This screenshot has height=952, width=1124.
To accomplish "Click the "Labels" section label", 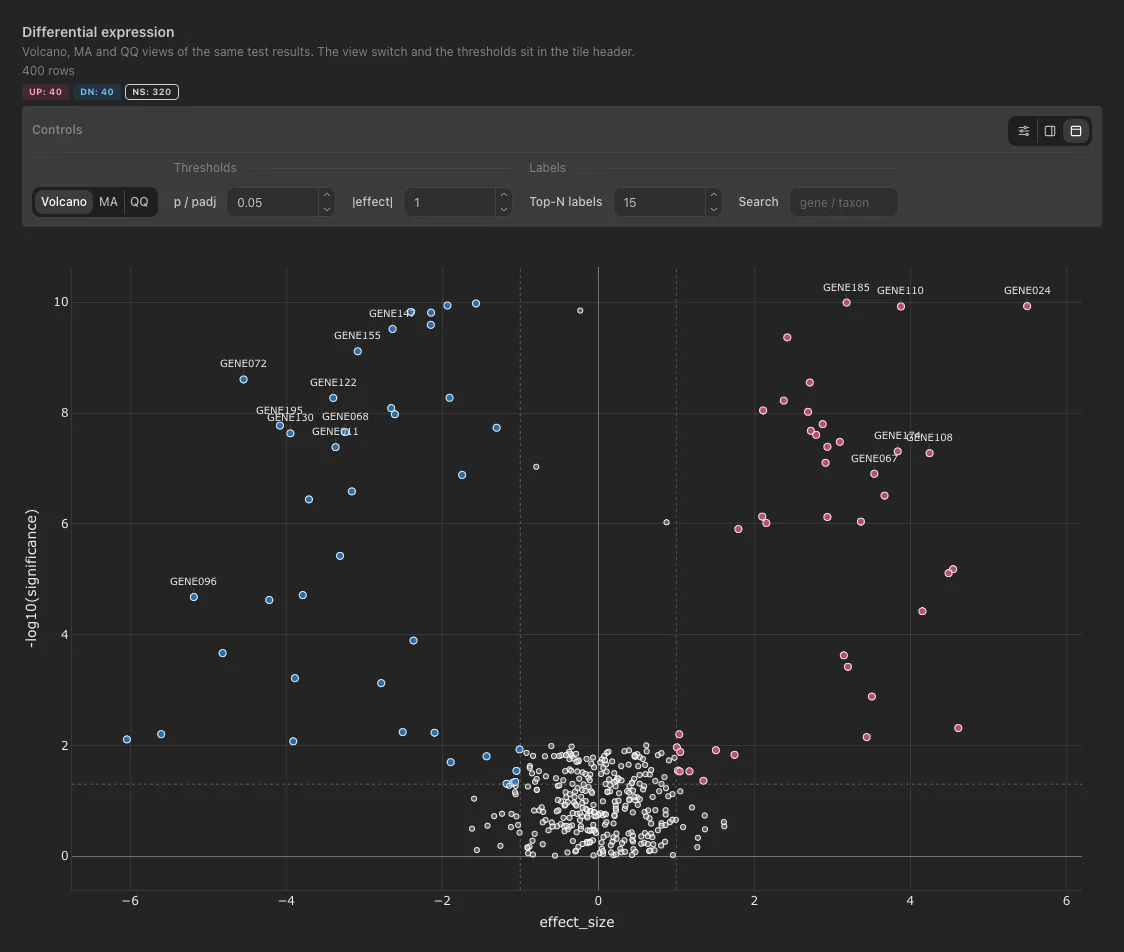I will [548, 168].
